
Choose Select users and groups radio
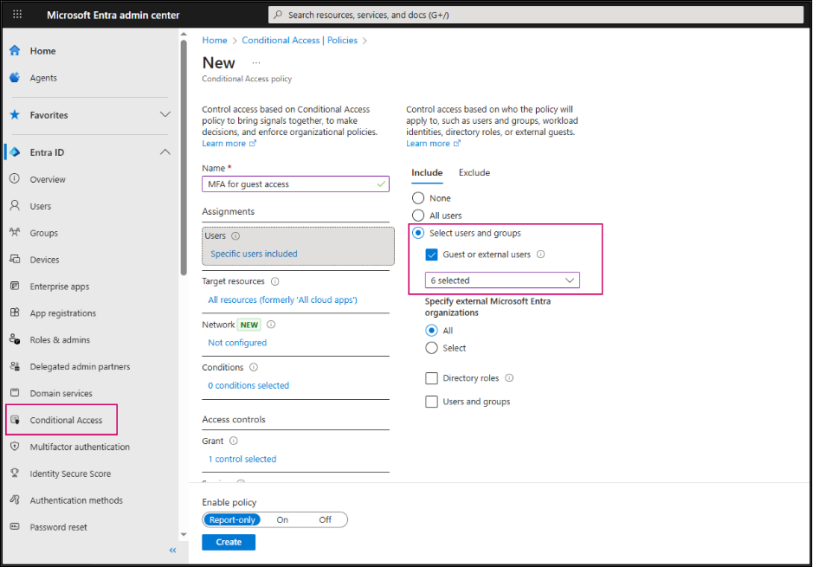pyautogui.click(x=418, y=233)
